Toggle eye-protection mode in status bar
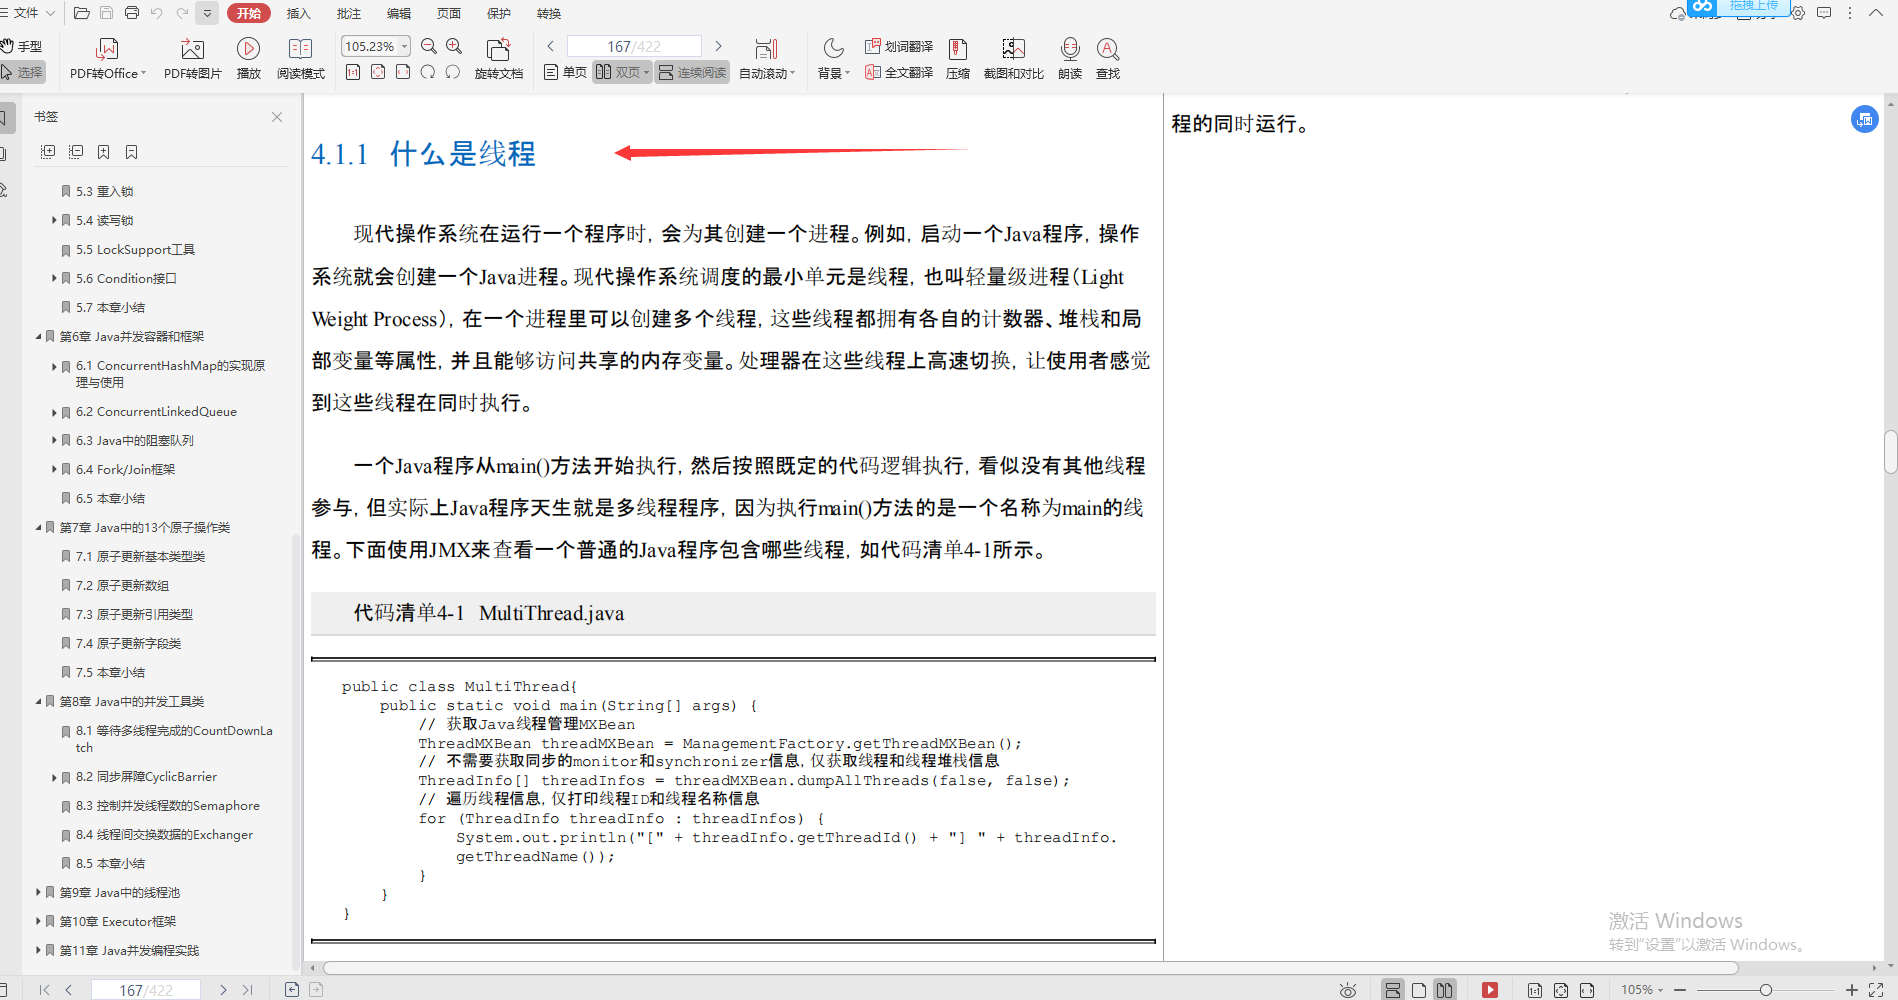This screenshot has width=1898, height=1000. (1347, 990)
